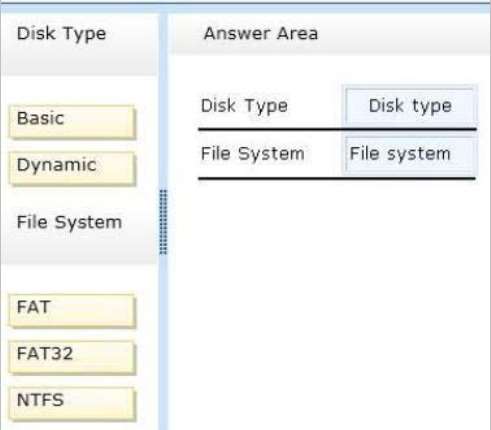Click the dotted splitter grip handle

(x=163, y=222)
